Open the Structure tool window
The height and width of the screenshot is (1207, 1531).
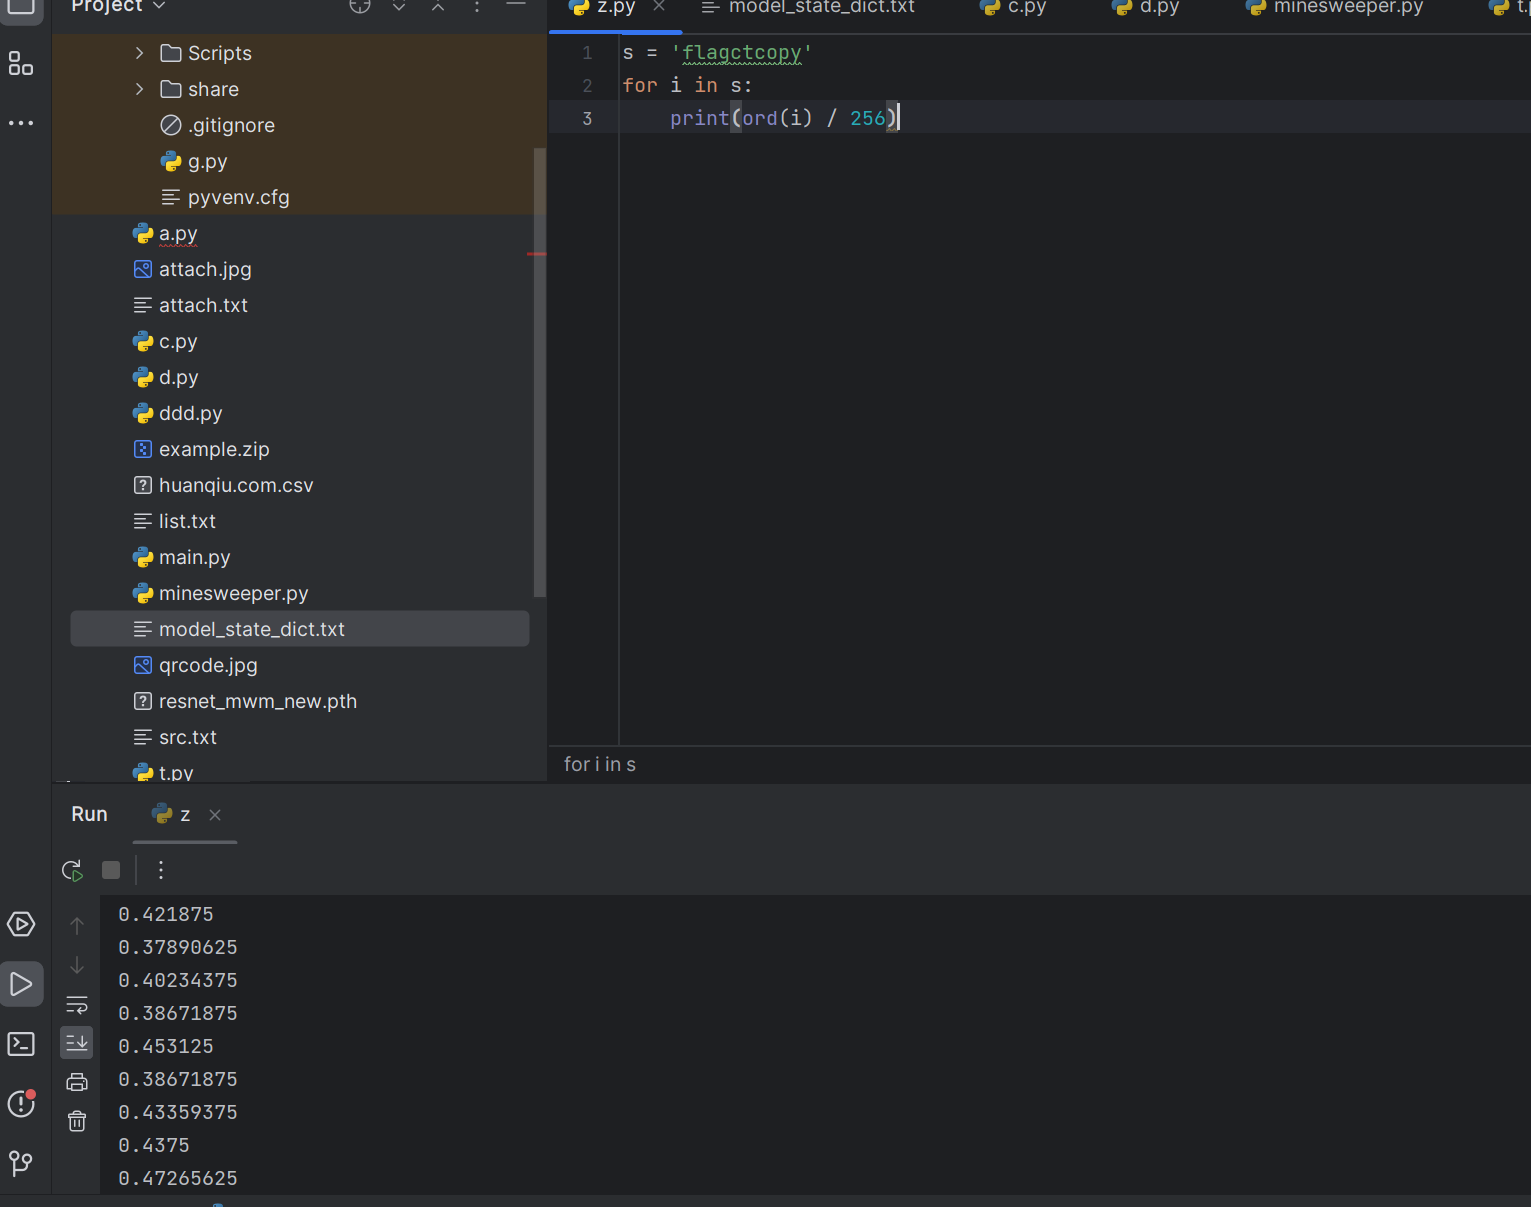pos(21,65)
